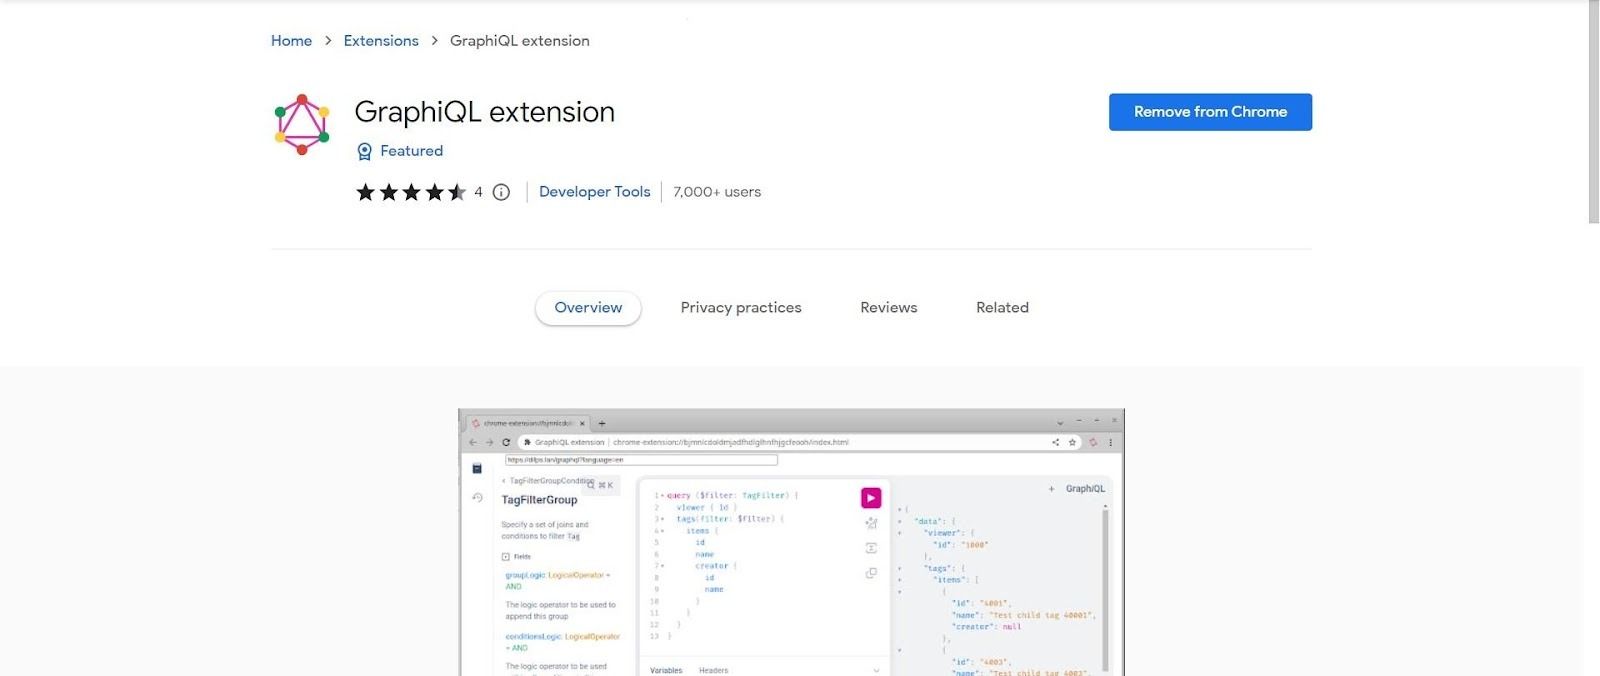Viewport: 1600px width, 676px height.
Task: Open the Developer Tools category link
Action: click(x=594, y=192)
